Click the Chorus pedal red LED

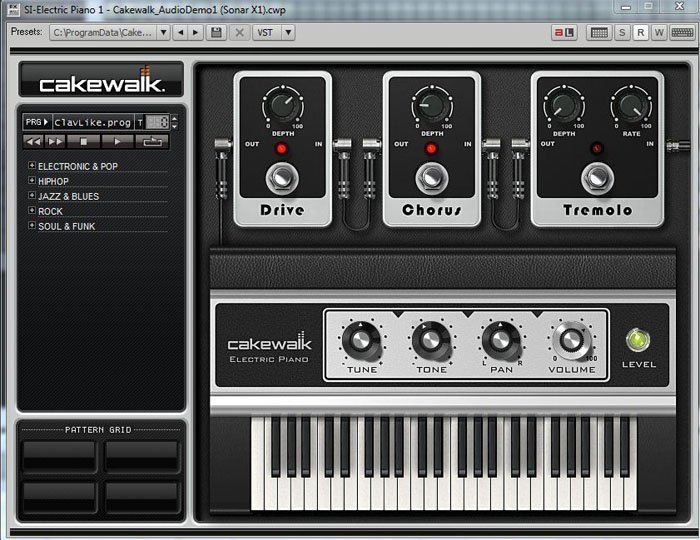431,149
